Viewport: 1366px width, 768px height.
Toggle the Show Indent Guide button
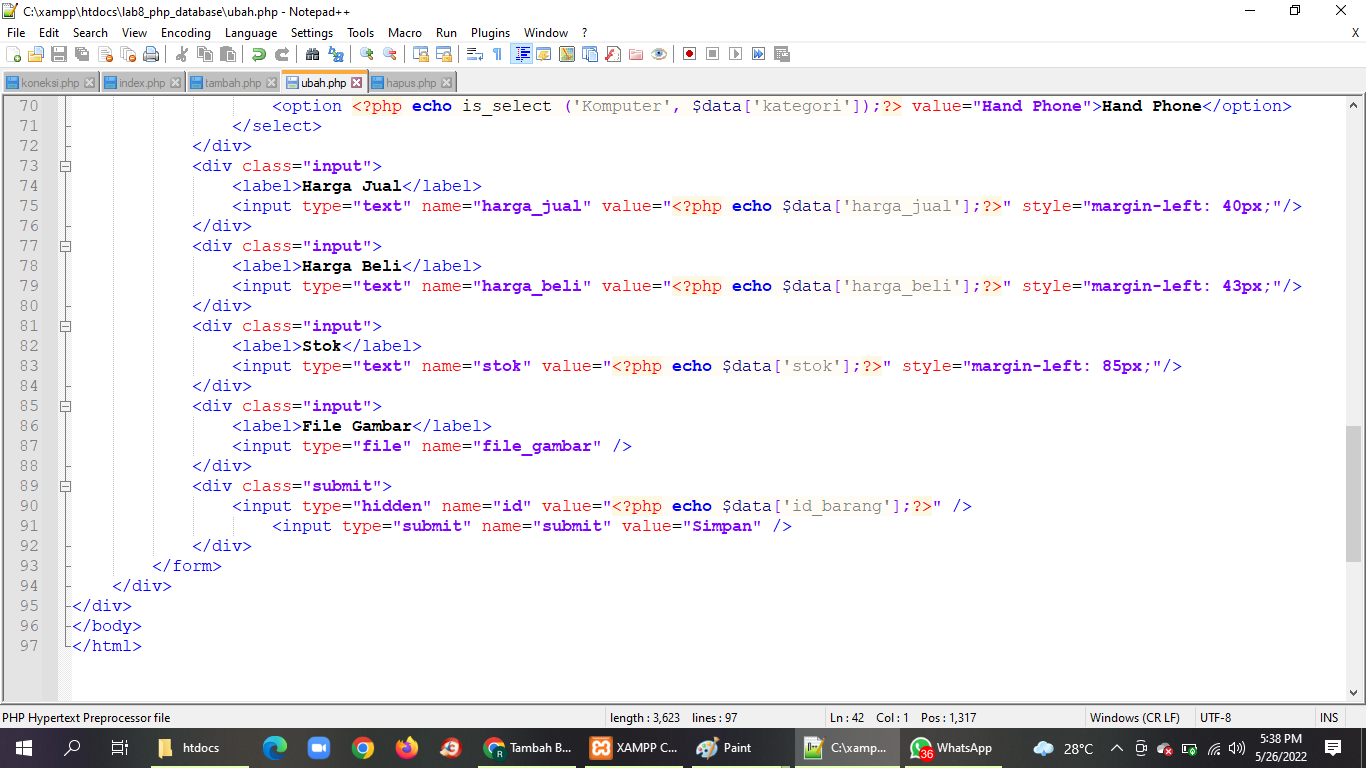[521, 53]
